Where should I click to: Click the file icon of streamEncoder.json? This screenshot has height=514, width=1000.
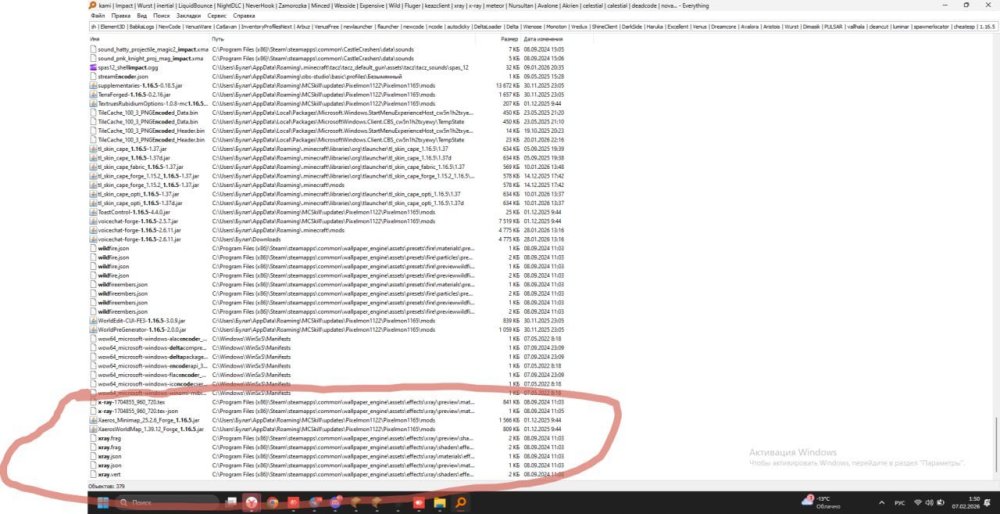93,76
